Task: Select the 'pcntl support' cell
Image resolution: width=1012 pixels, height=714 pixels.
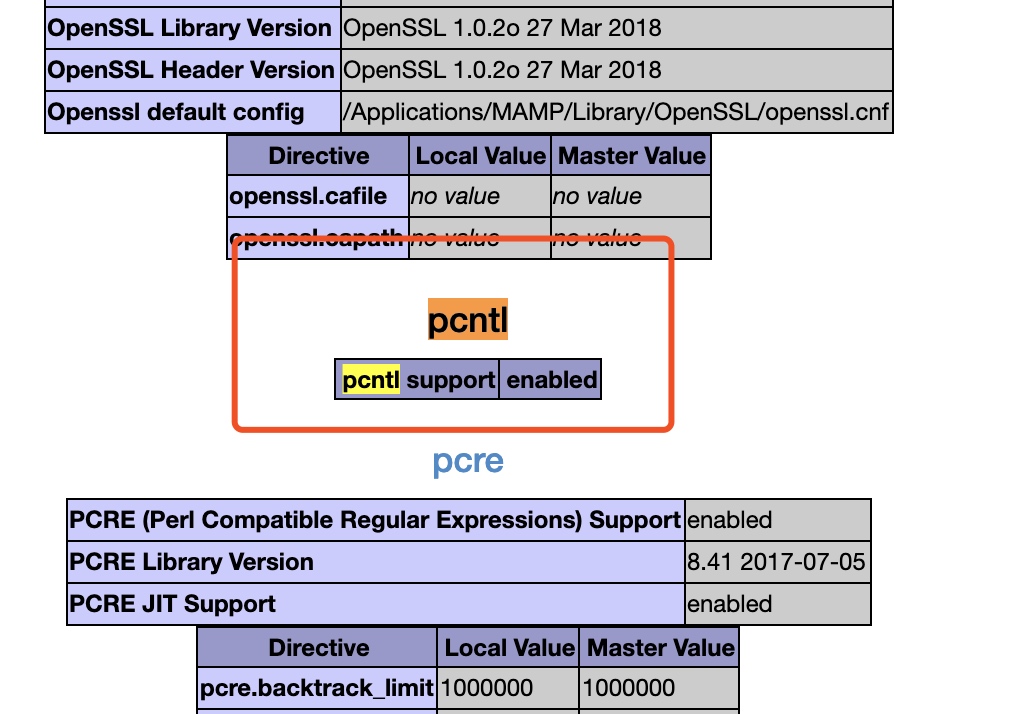Action: (x=417, y=380)
